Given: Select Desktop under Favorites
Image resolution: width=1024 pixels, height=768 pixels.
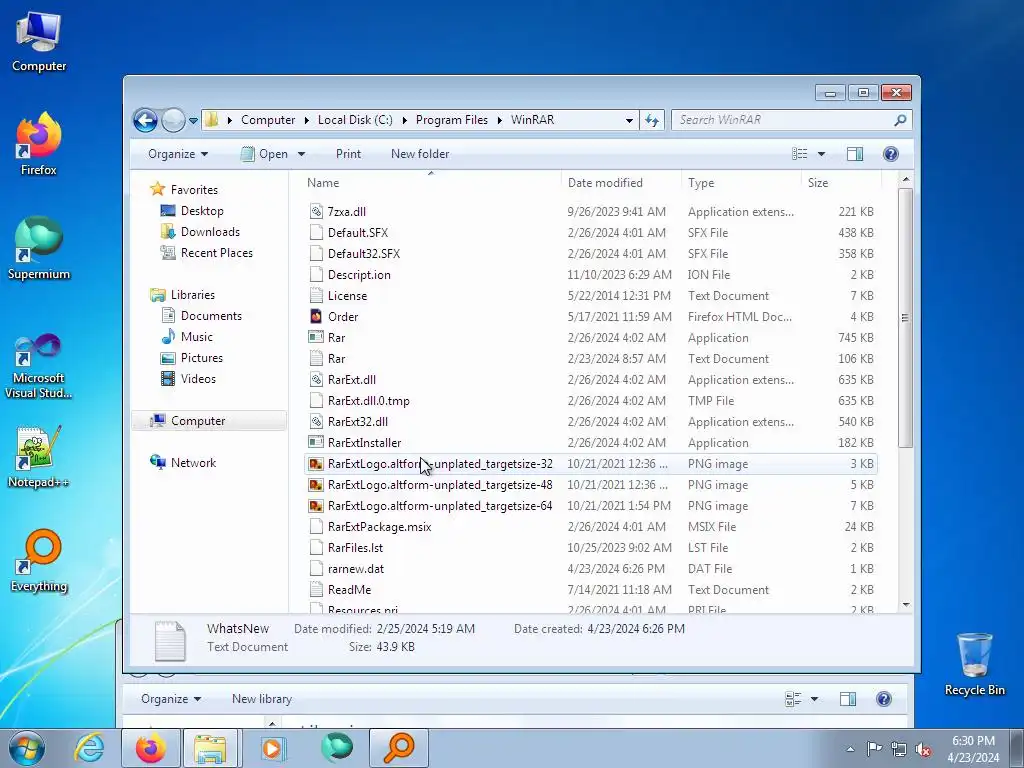Looking at the screenshot, I should click(x=202, y=211).
